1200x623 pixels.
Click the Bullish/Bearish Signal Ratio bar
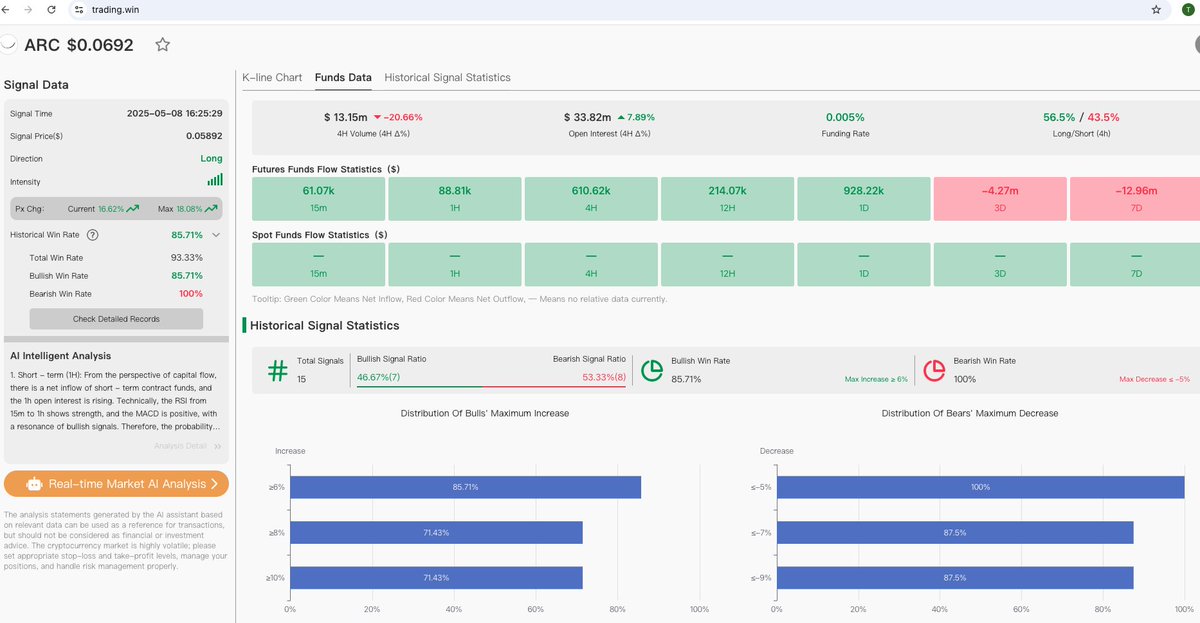491,386
